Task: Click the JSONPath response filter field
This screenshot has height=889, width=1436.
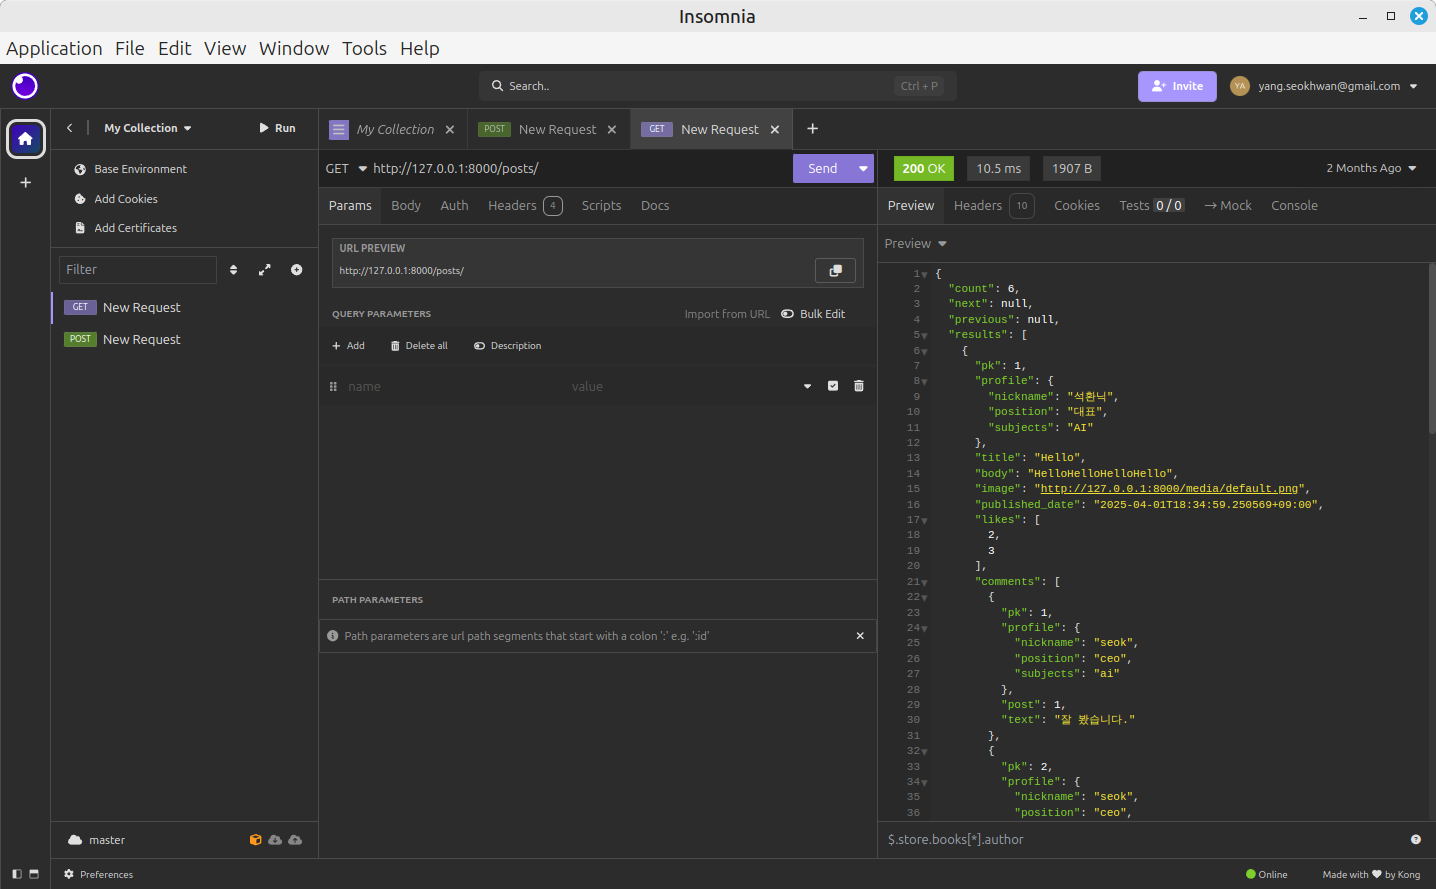Action: pos(1140,840)
